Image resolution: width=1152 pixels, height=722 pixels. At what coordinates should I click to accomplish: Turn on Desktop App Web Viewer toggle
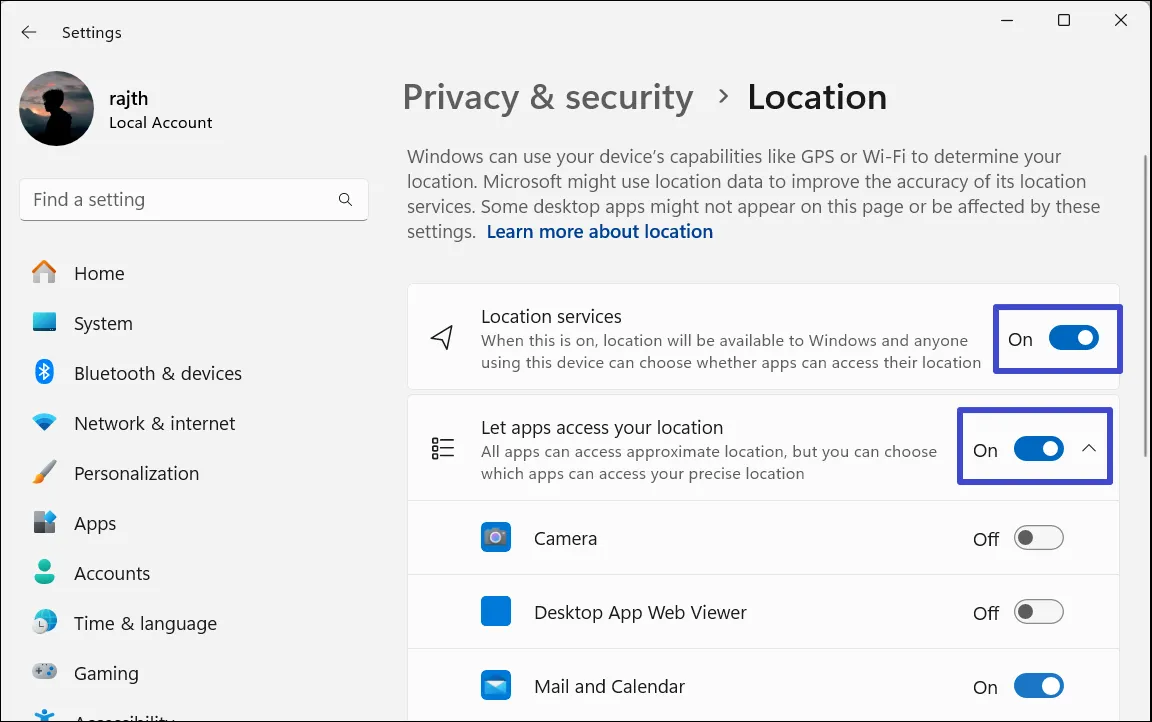pyautogui.click(x=1038, y=612)
